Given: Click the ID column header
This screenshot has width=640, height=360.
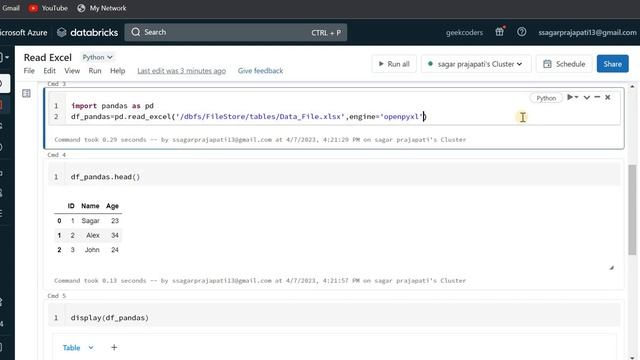Looking at the screenshot, I should coord(71,206).
